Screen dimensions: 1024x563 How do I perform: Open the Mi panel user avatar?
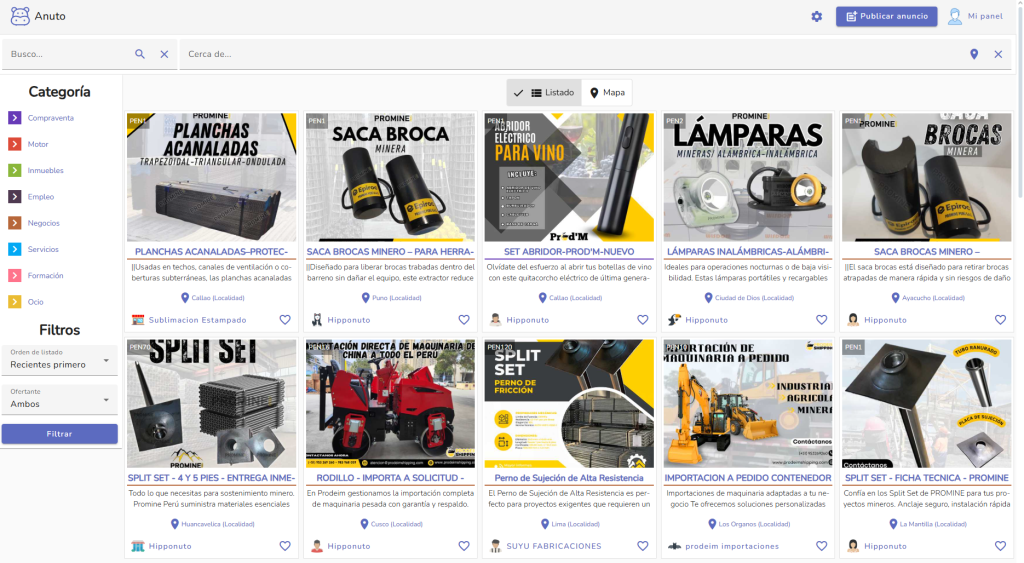point(955,16)
